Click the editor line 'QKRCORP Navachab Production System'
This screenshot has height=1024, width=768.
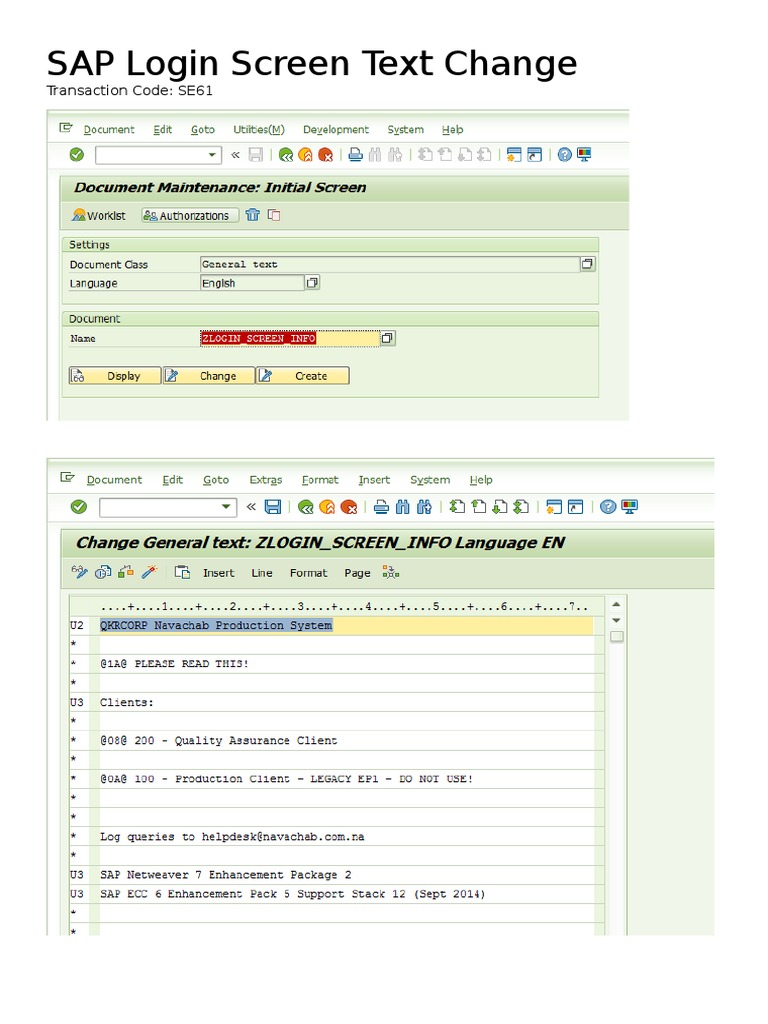346,626
